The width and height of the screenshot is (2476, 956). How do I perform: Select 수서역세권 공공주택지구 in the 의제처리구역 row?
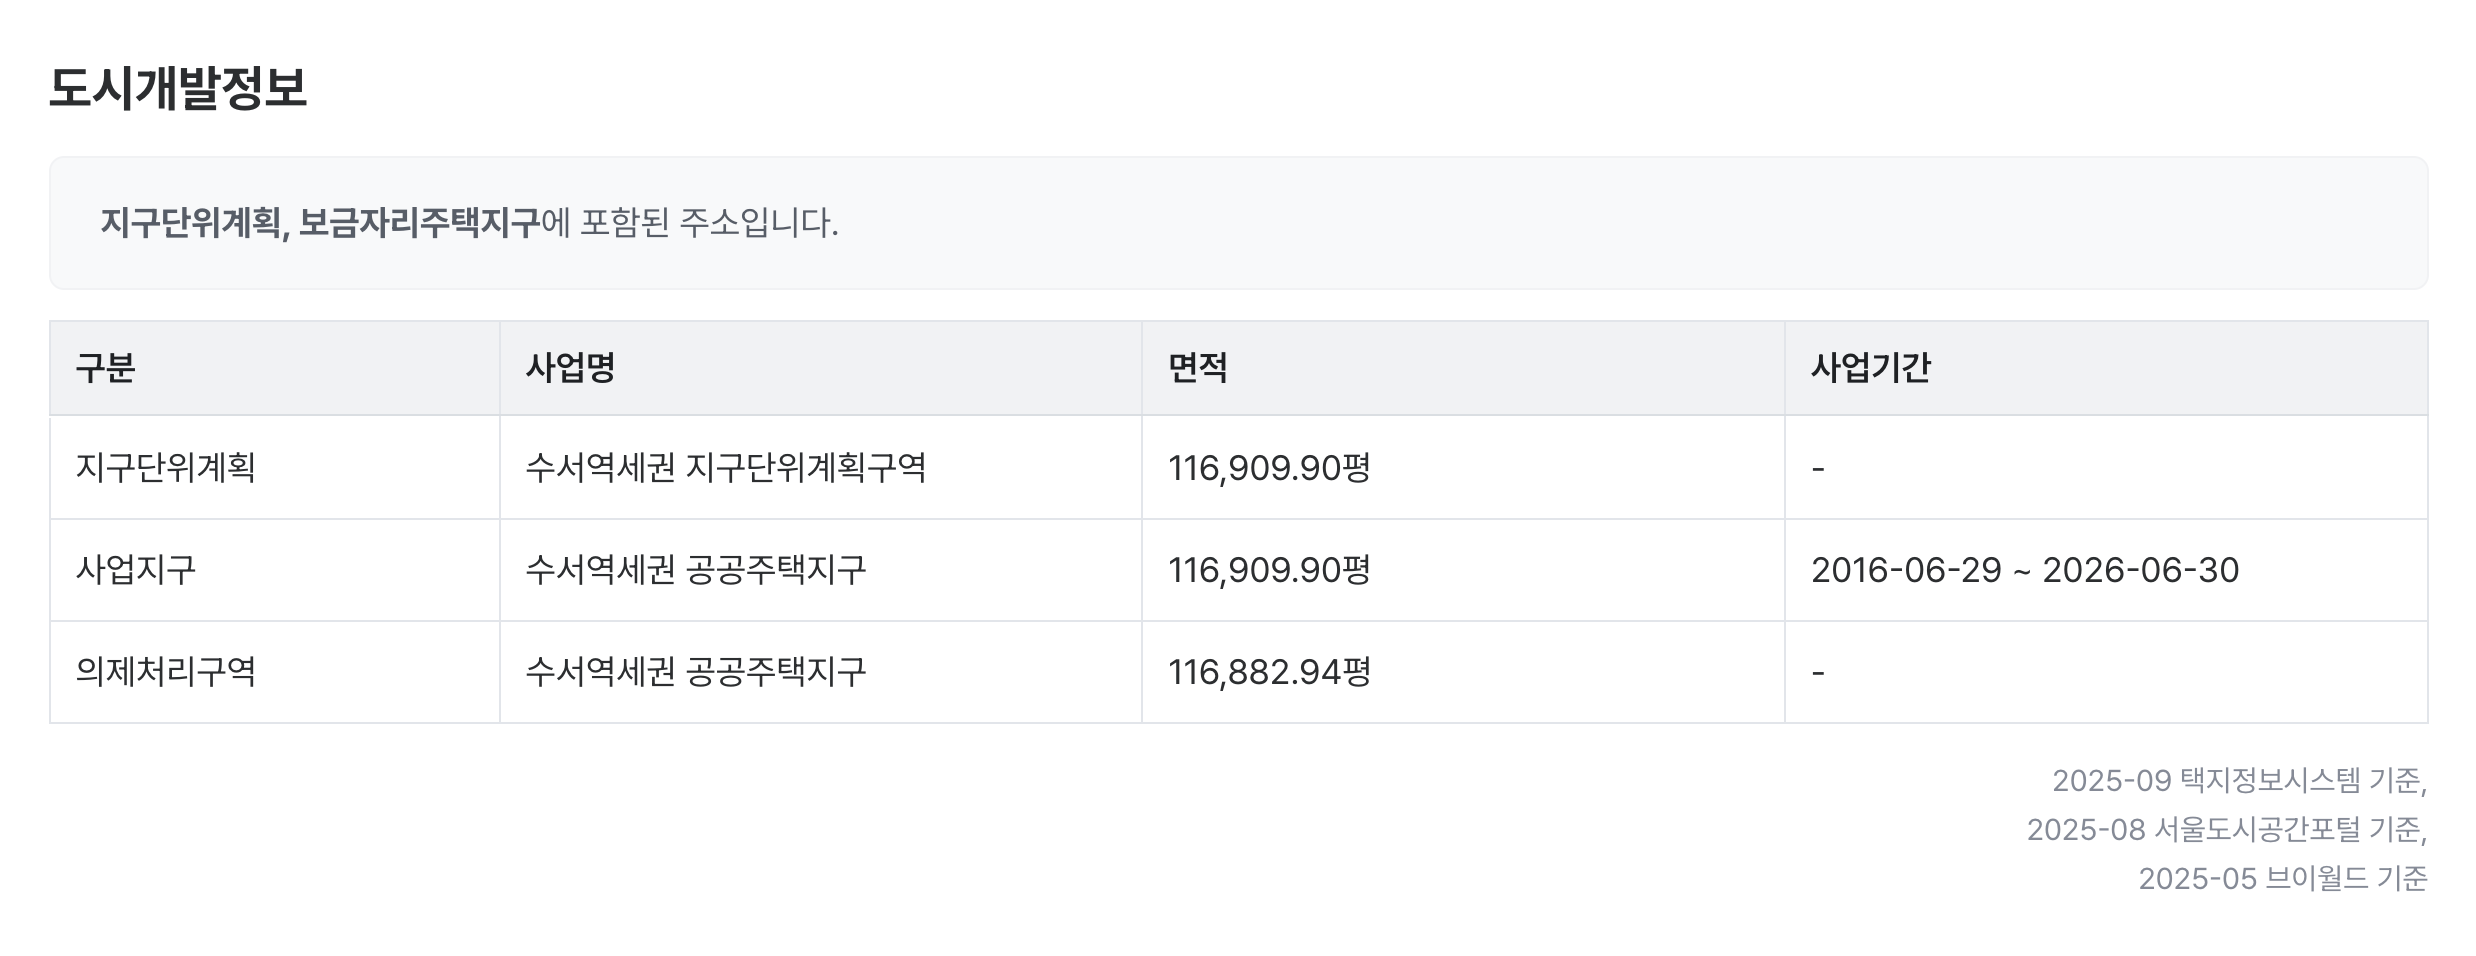(x=696, y=671)
